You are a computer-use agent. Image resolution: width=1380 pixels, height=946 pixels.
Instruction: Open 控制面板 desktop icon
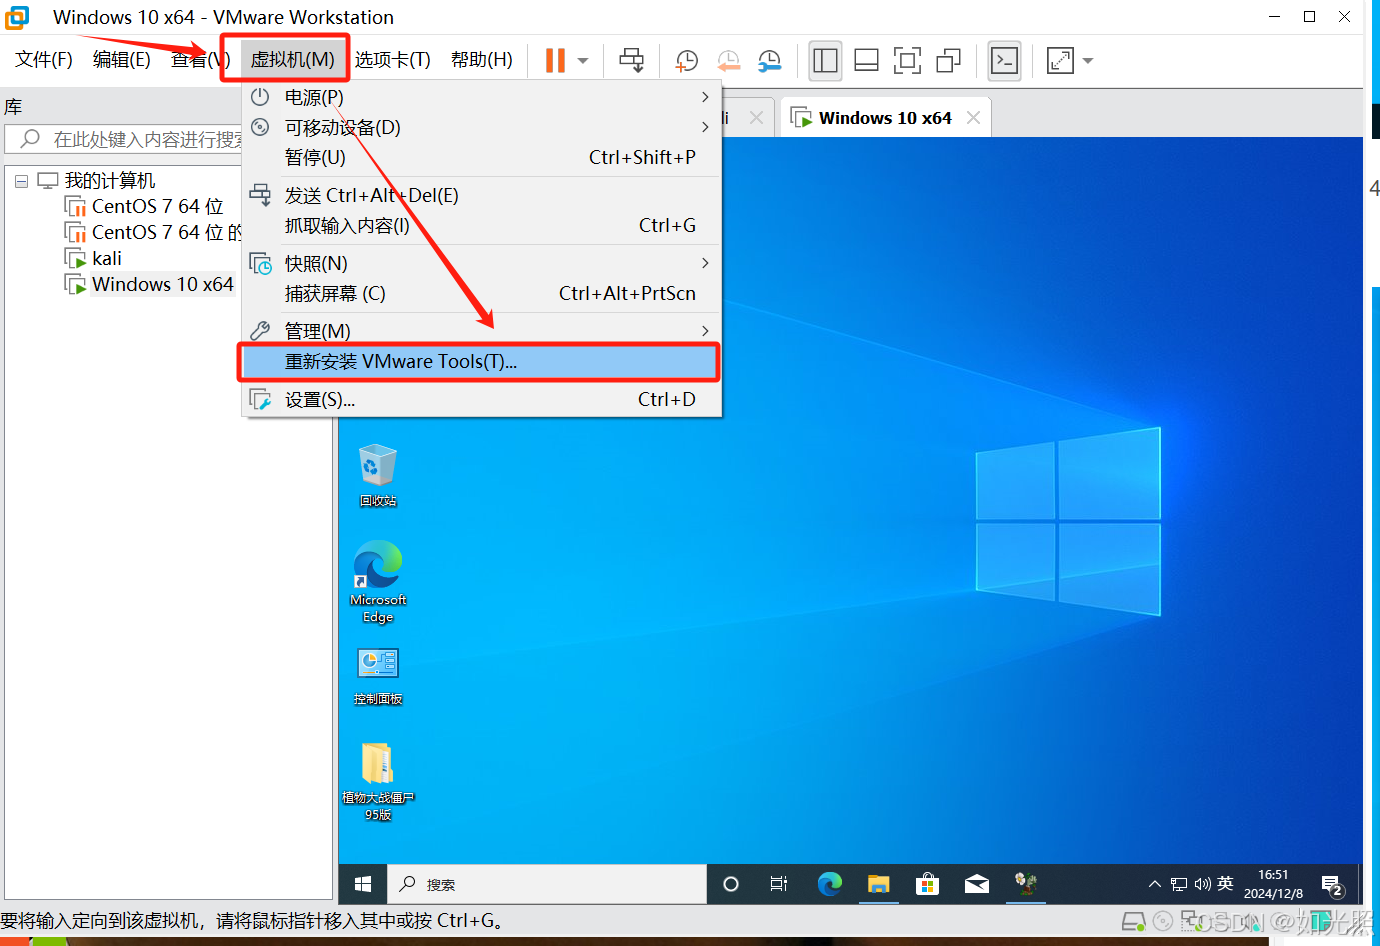378,676
